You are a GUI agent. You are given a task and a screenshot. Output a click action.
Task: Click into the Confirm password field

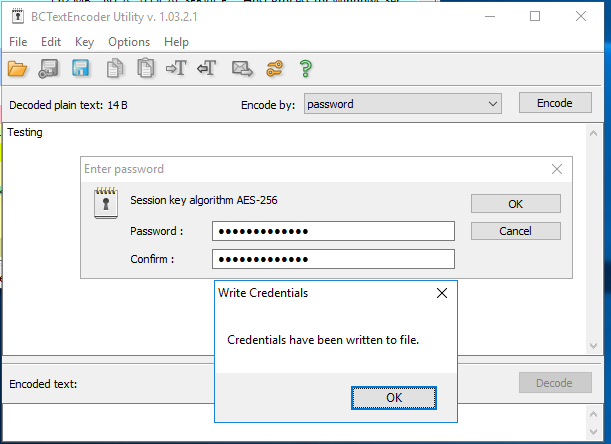tap(333, 259)
